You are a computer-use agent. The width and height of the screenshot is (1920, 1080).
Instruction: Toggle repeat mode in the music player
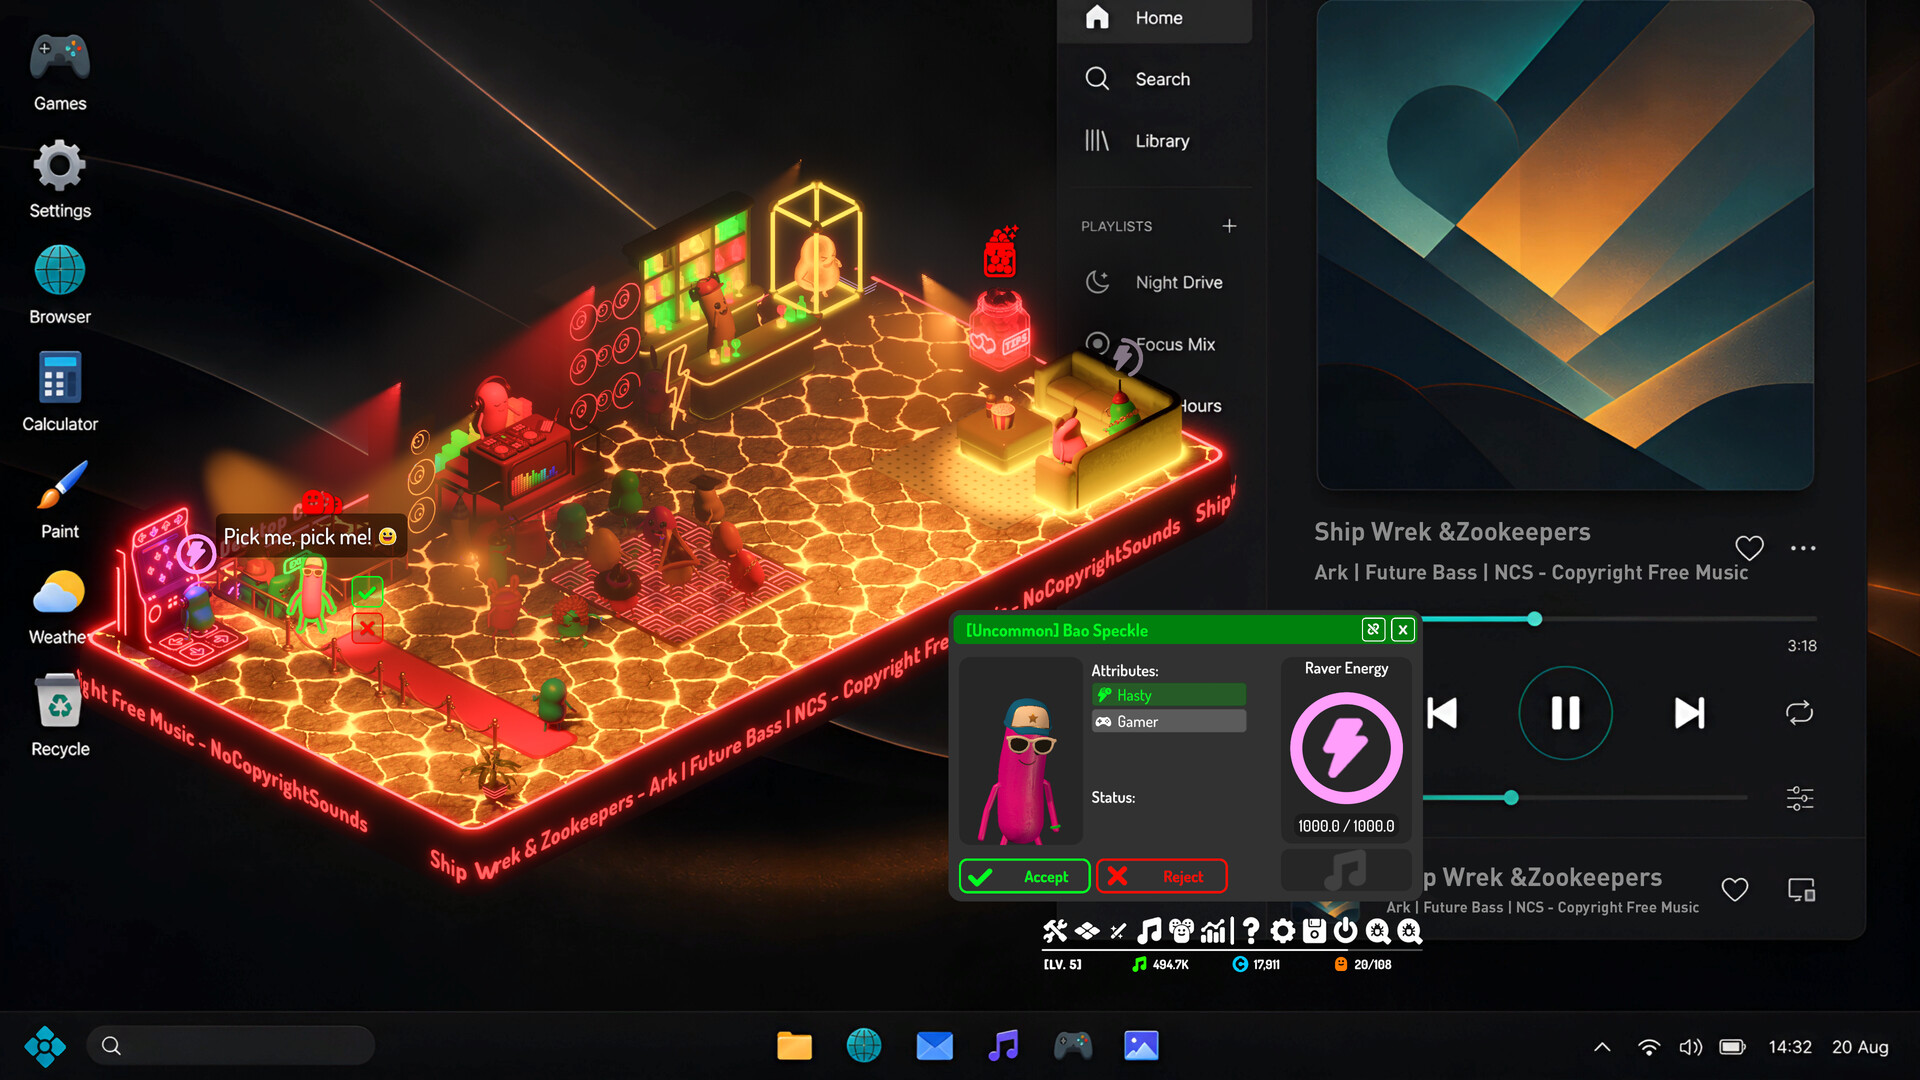tap(1799, 713)
